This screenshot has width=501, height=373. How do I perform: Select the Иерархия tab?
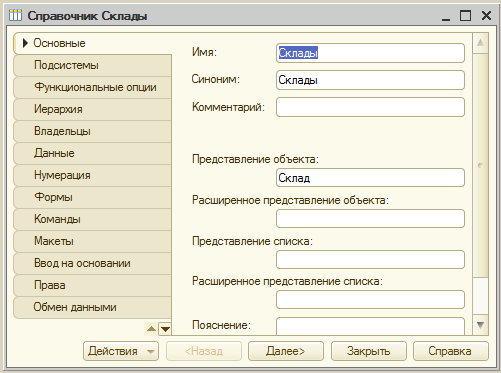[92, 109]
